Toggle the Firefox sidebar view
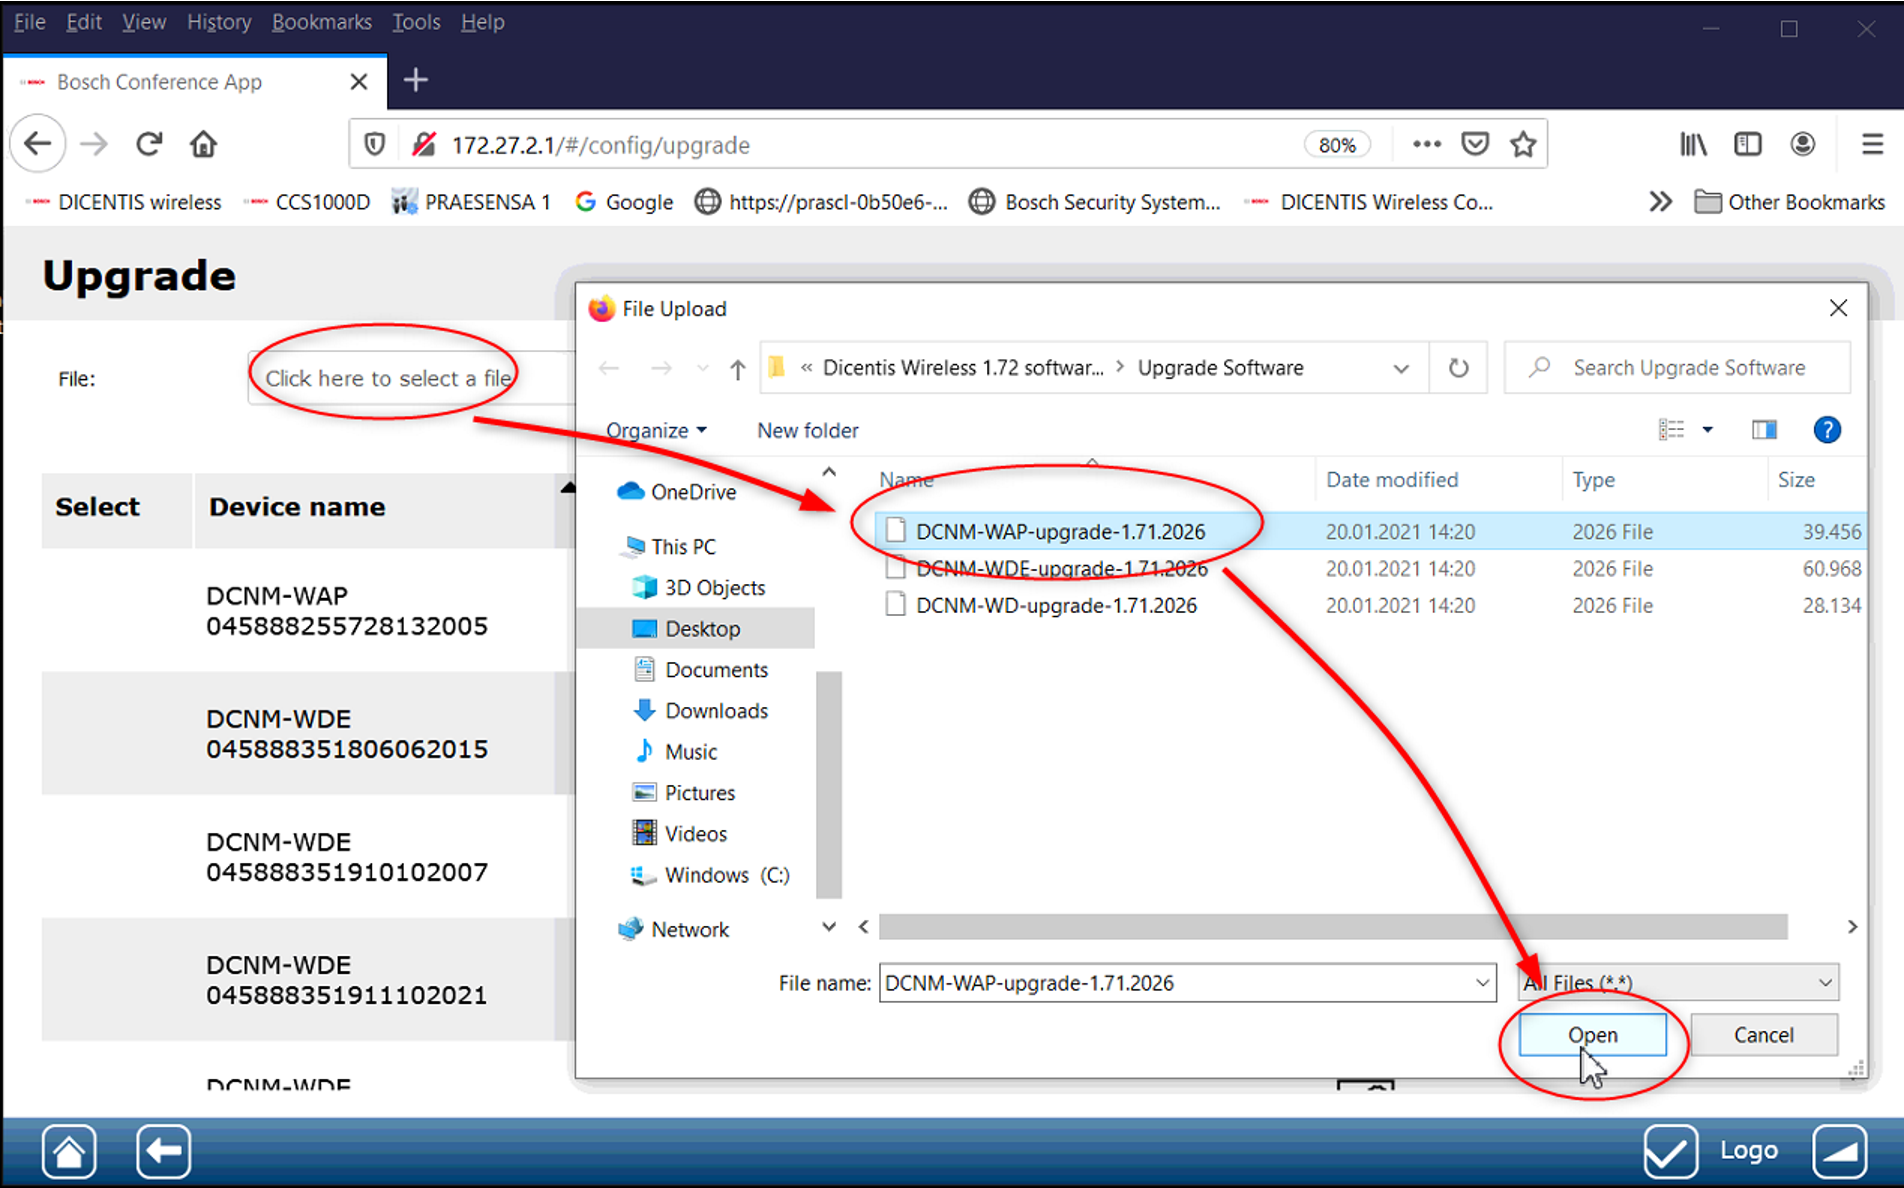This screenshot has height=1188, width=1904. [1747, 145]
